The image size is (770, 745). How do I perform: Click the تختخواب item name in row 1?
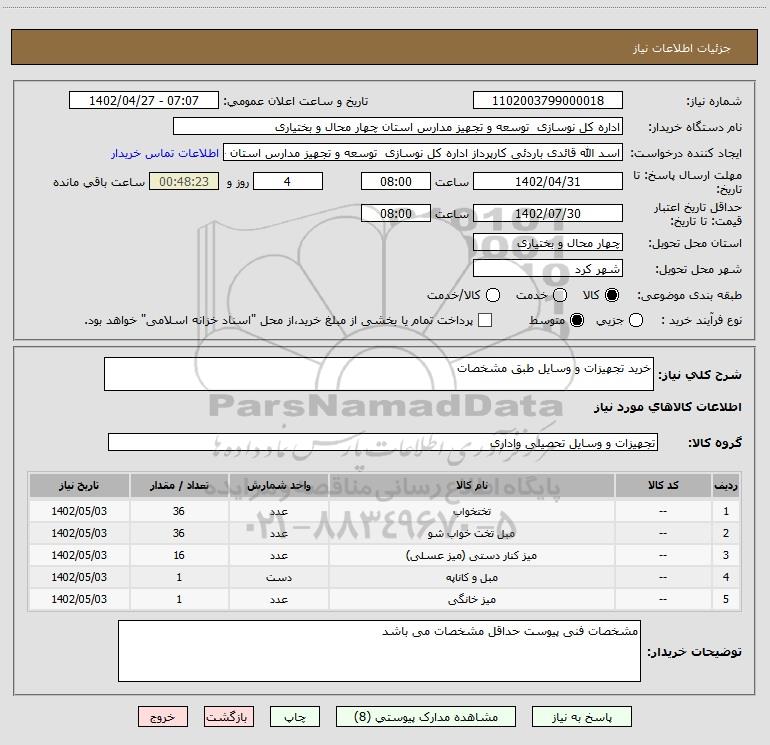click(472, 511)
